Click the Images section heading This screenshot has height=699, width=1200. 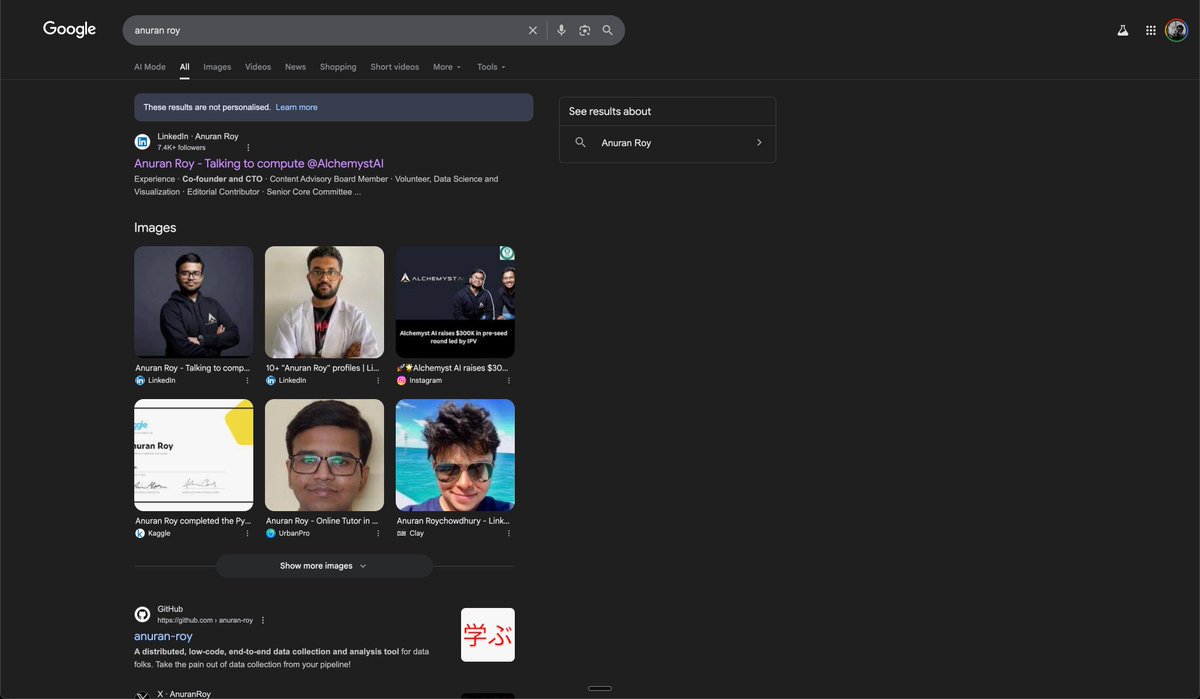pos(155,228)
